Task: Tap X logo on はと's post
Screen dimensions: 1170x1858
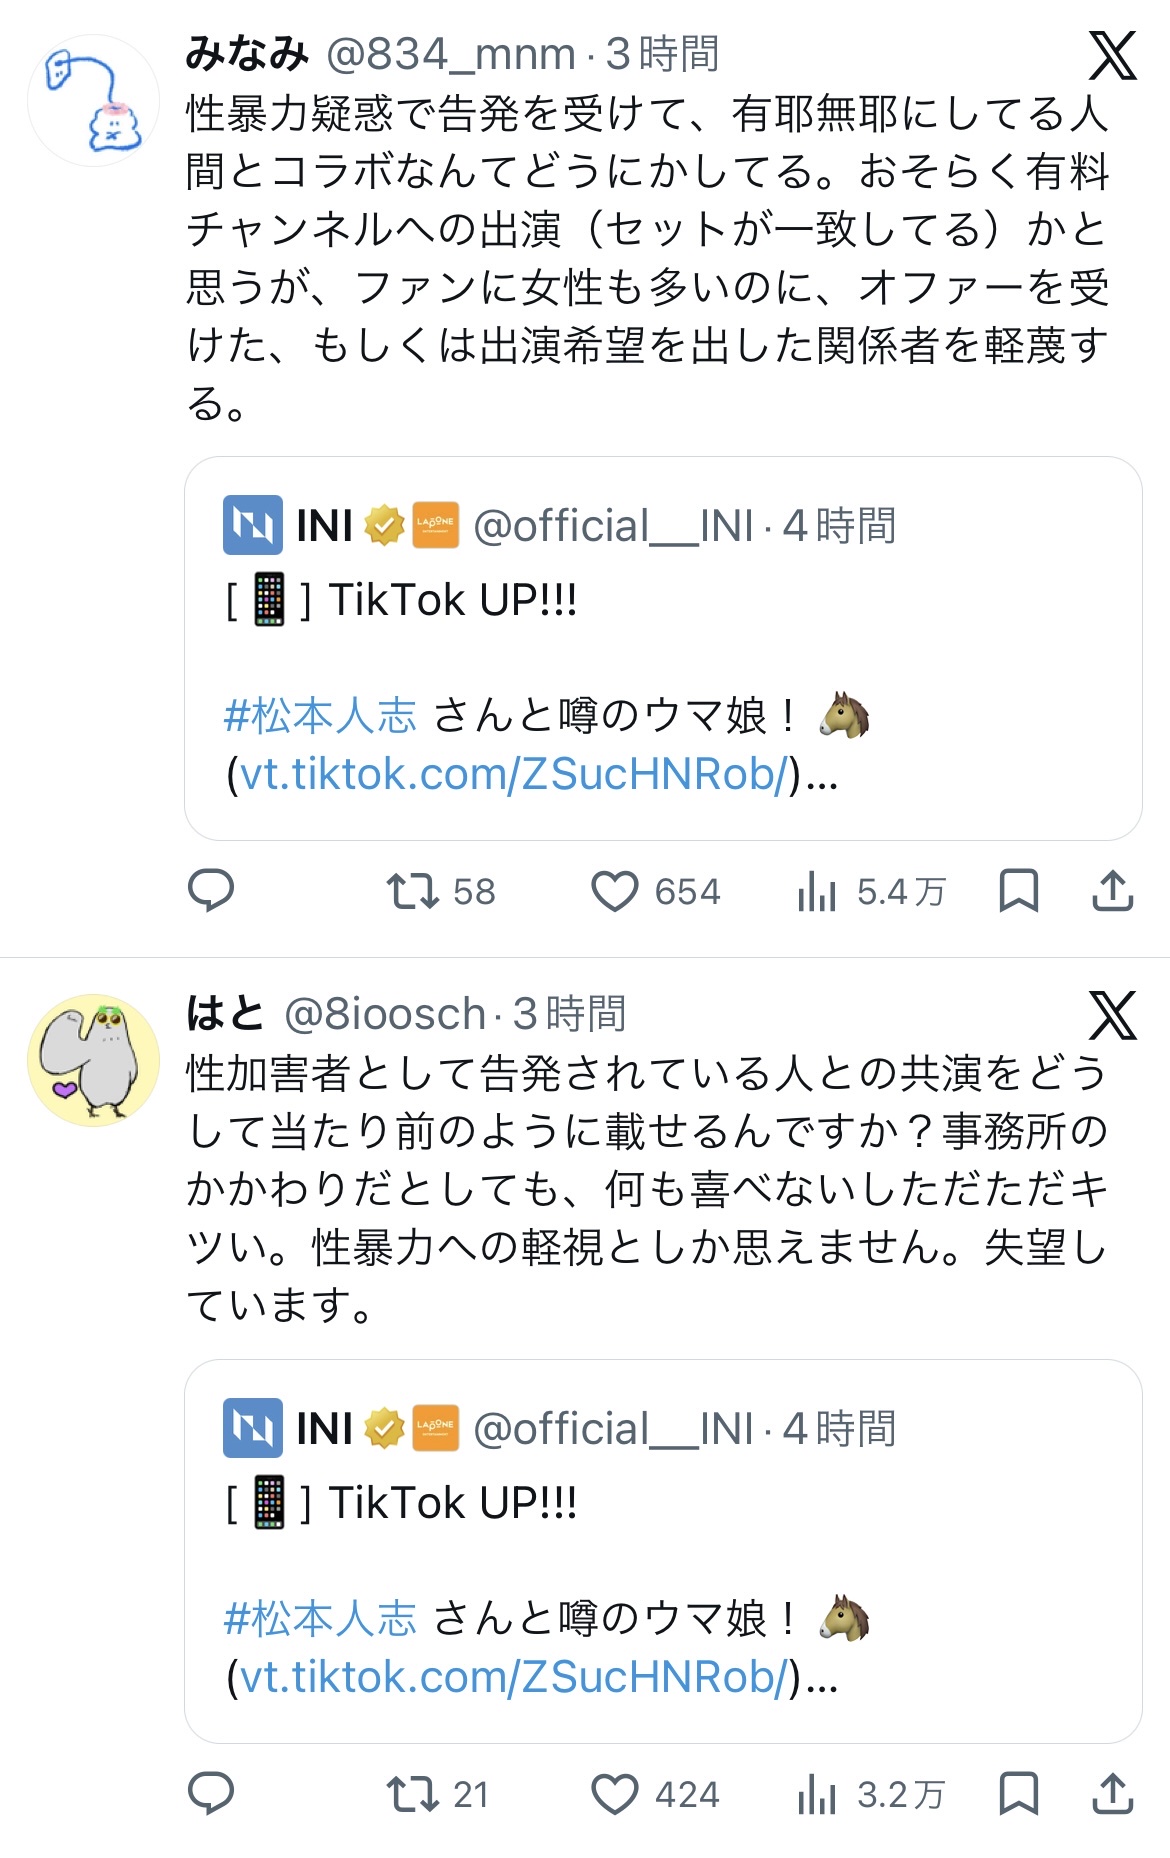Action: point(1112,1015)
